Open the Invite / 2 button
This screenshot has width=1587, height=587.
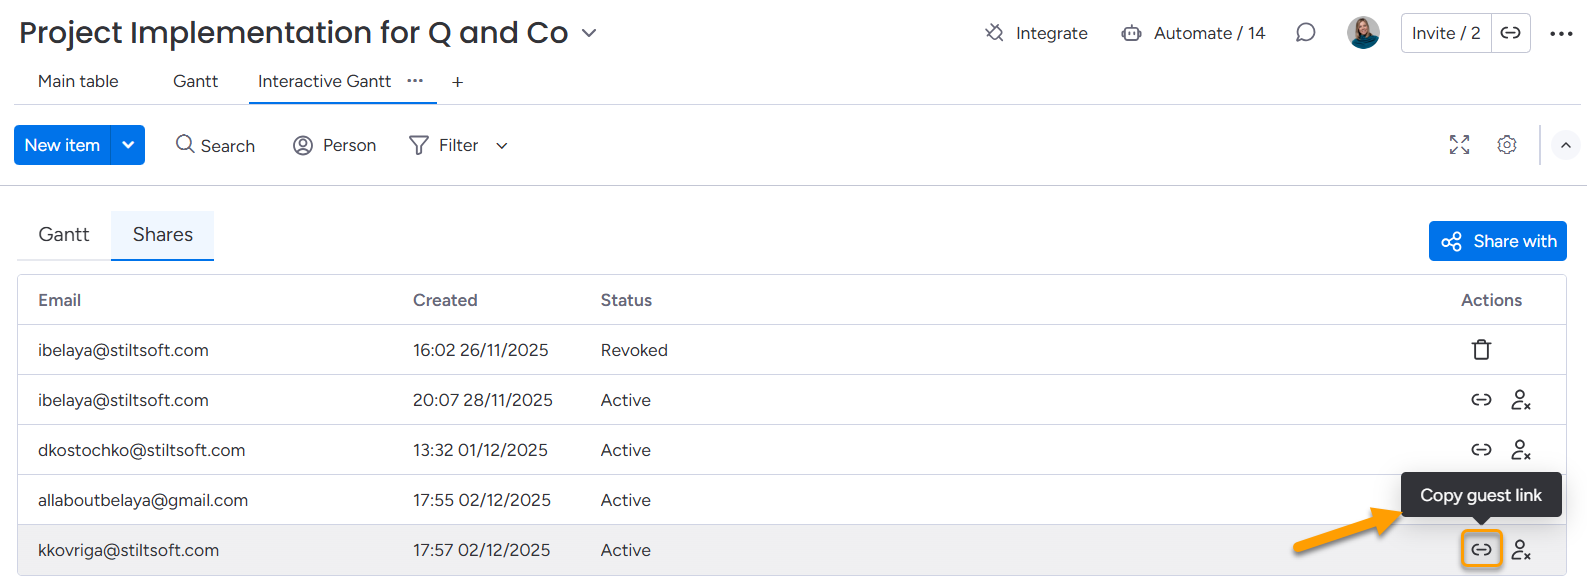1445,33
